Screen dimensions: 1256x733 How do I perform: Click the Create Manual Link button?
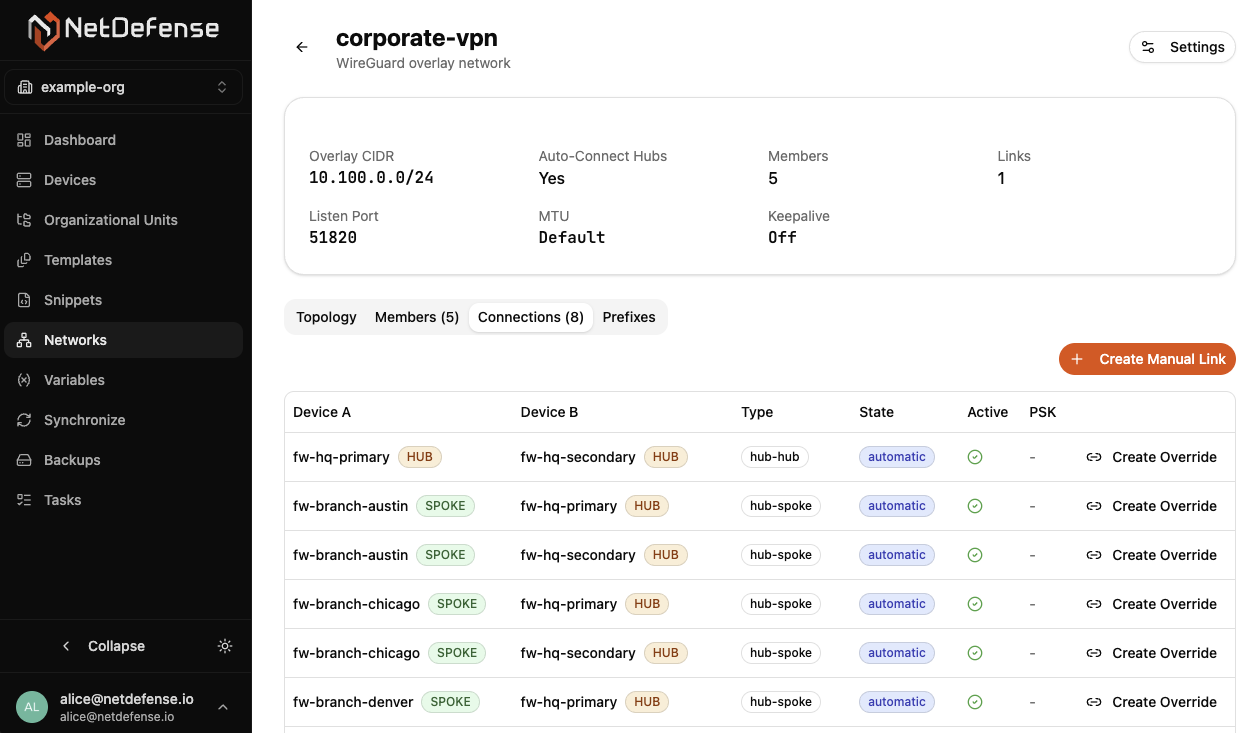[x=1147, y=359]
